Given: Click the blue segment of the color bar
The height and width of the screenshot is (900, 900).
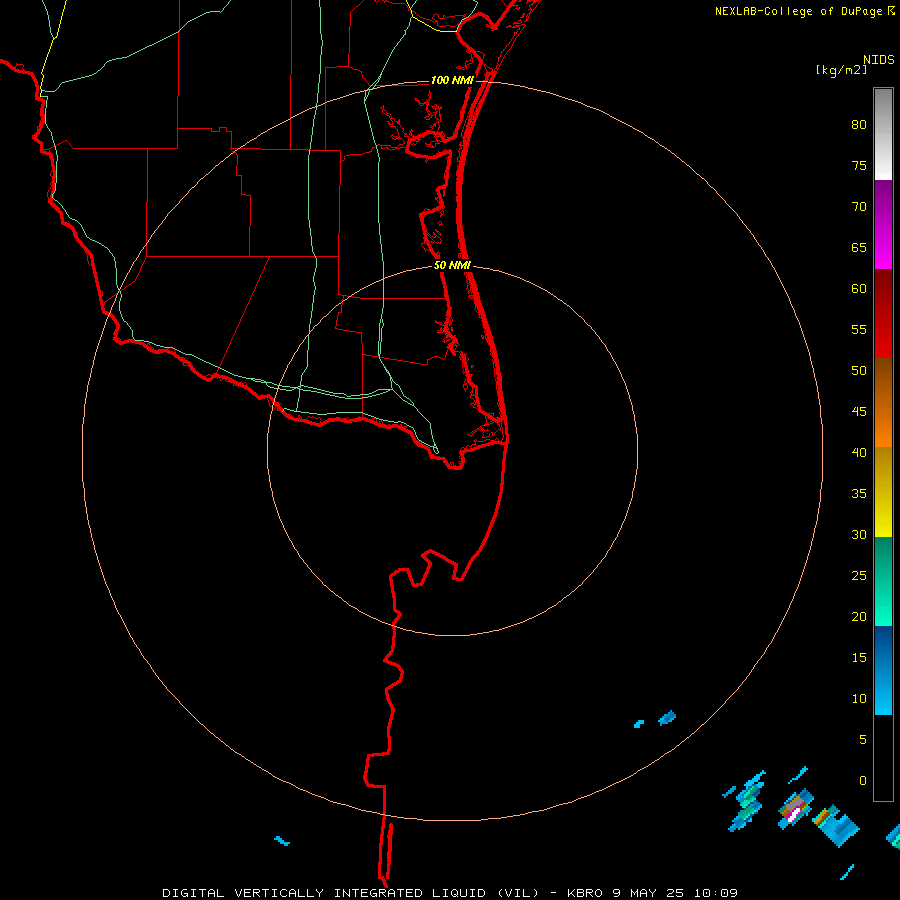Looking at the screenshot, I should pyautogui.click(x=883, y=670).
